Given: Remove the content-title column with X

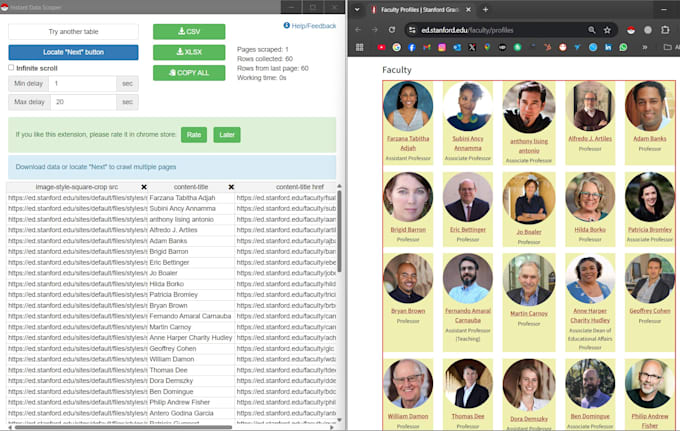Looking at the screenshot, I should (231, 187).
